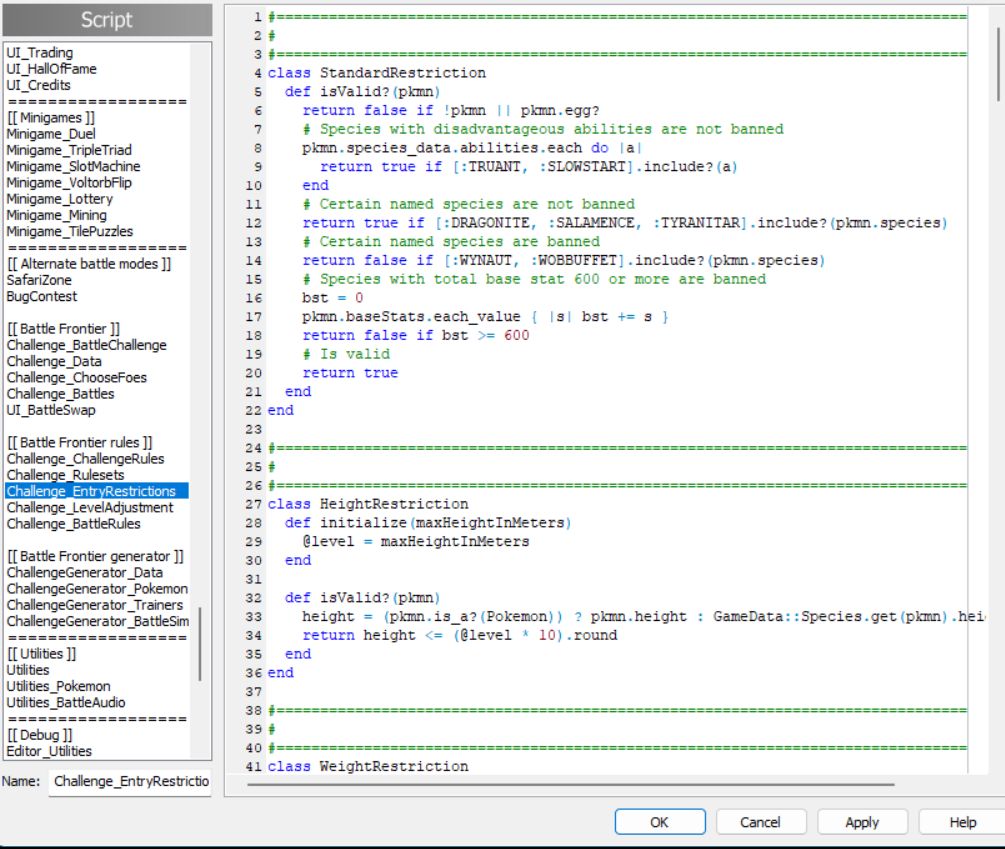
Task: Click line 29 @level = maxHeightInMeters
Action: coord(416,541)
